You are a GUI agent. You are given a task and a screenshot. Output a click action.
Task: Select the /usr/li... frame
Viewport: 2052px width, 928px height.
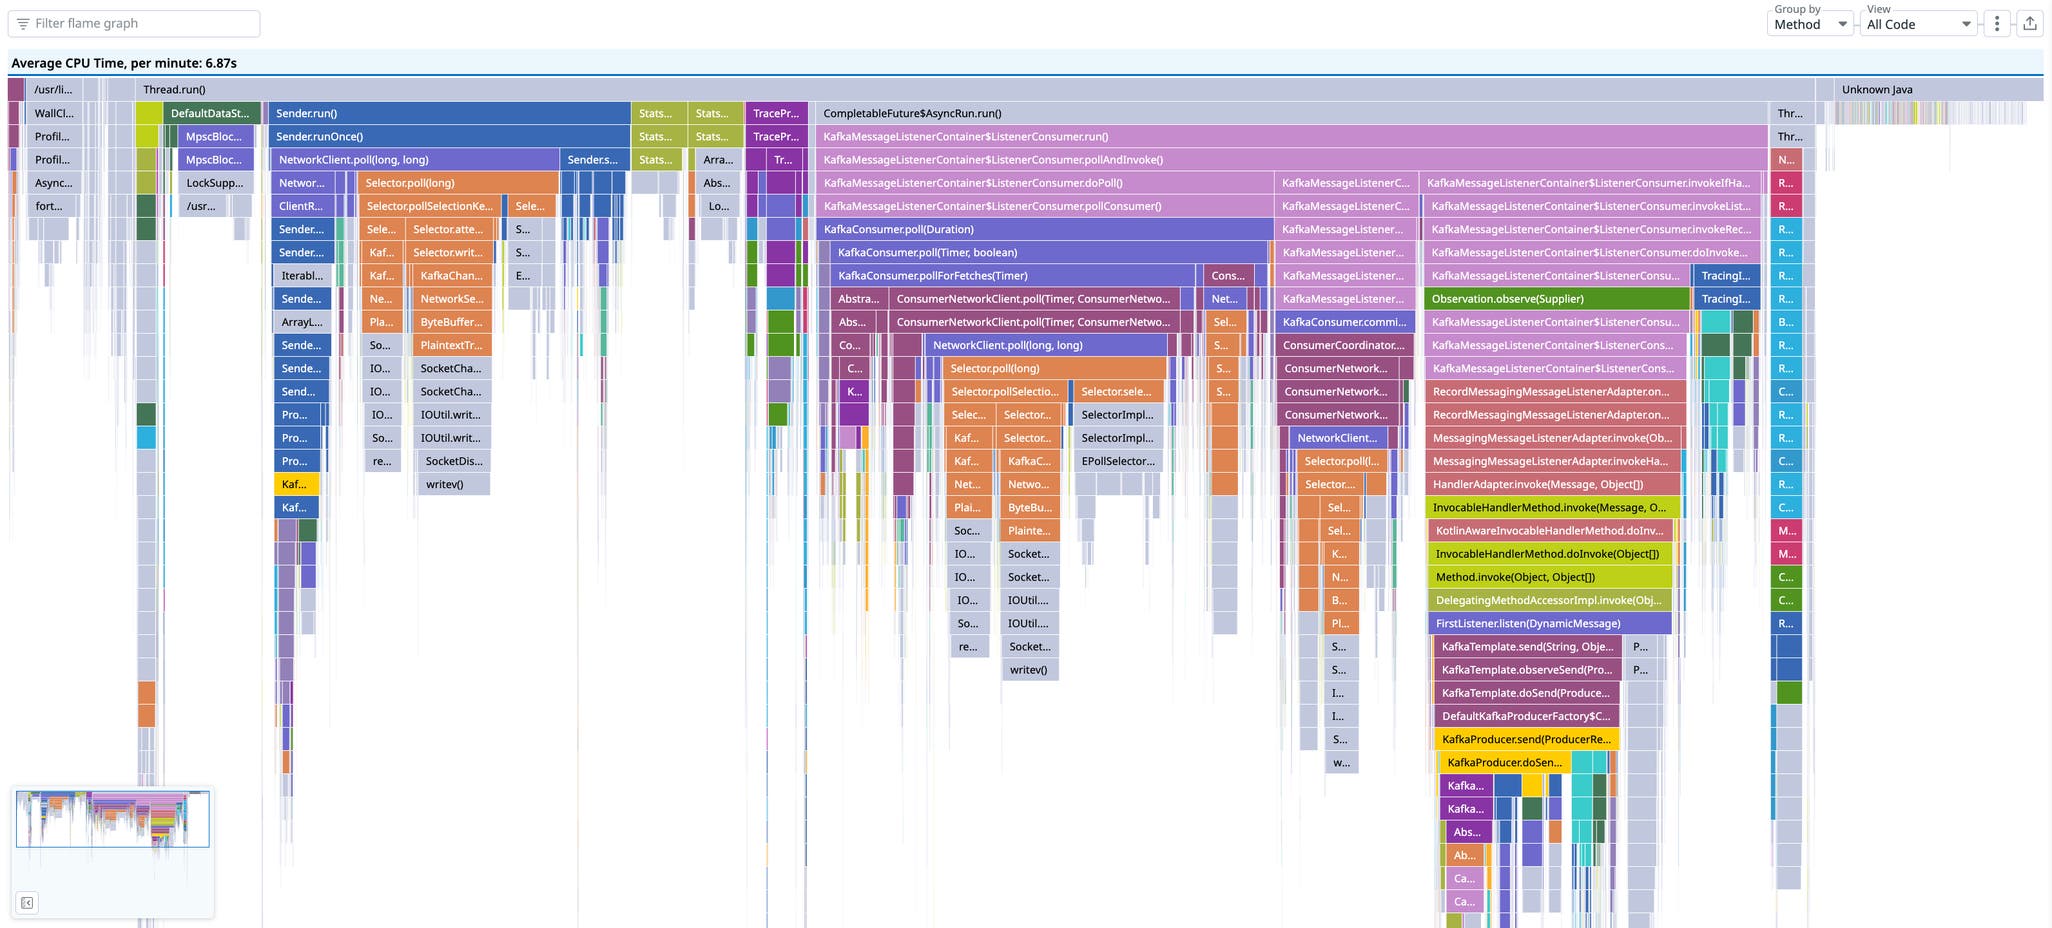[54, 89]
